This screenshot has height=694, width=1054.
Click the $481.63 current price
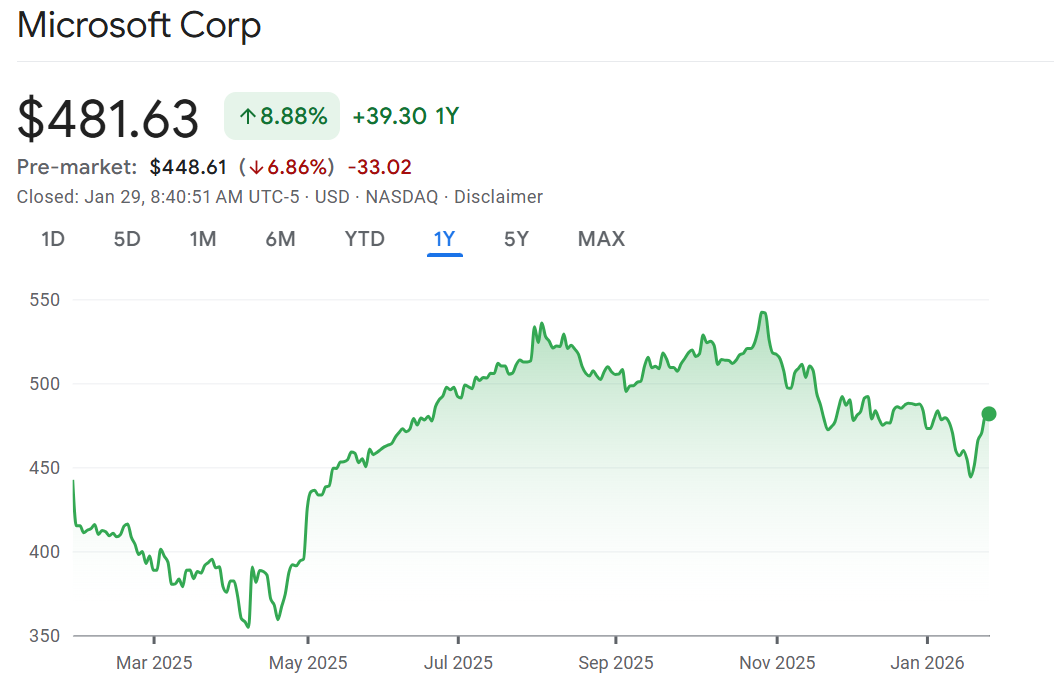(108, 119)
